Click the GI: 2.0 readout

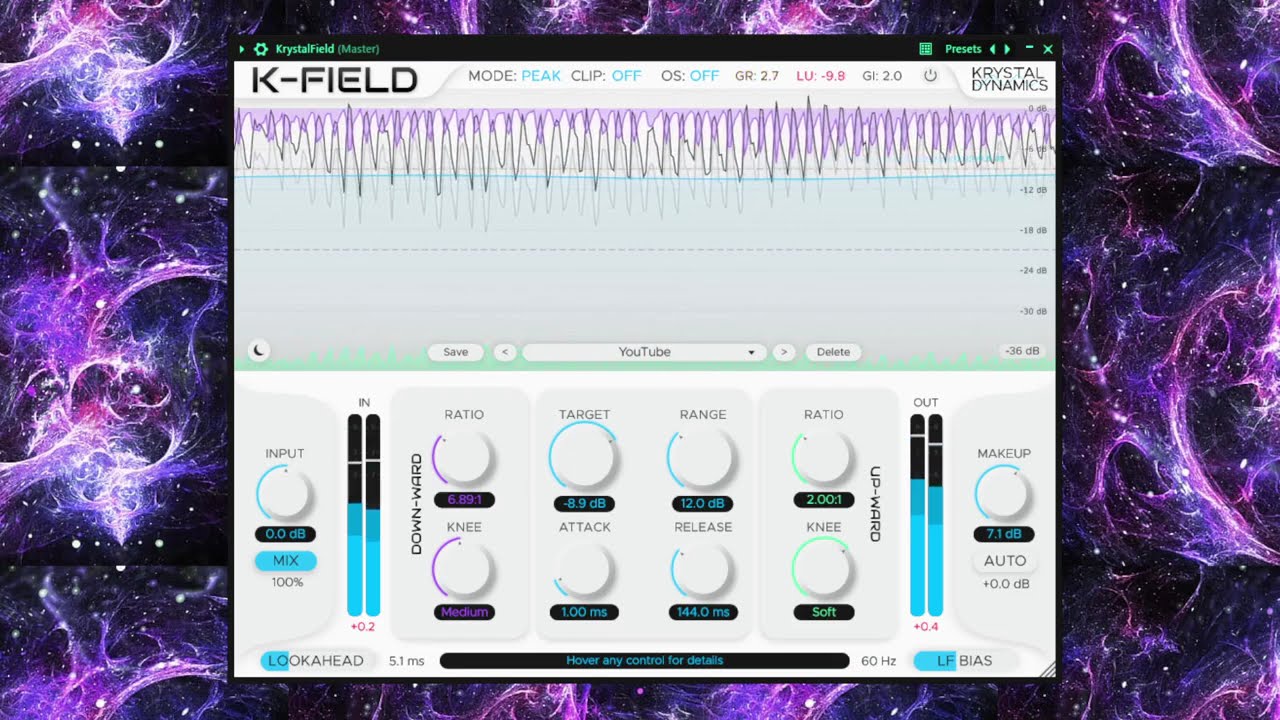(x=882, y=76)
